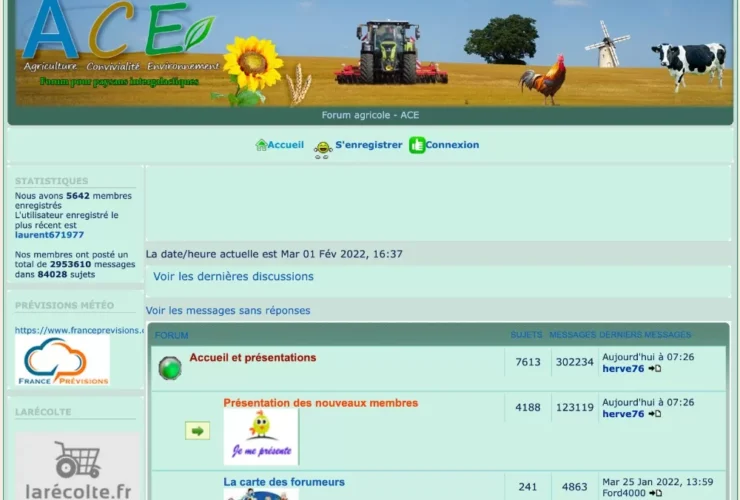Screen dimensions: 740x500
Task: Click subject count 7613
Action: [528, 362]
